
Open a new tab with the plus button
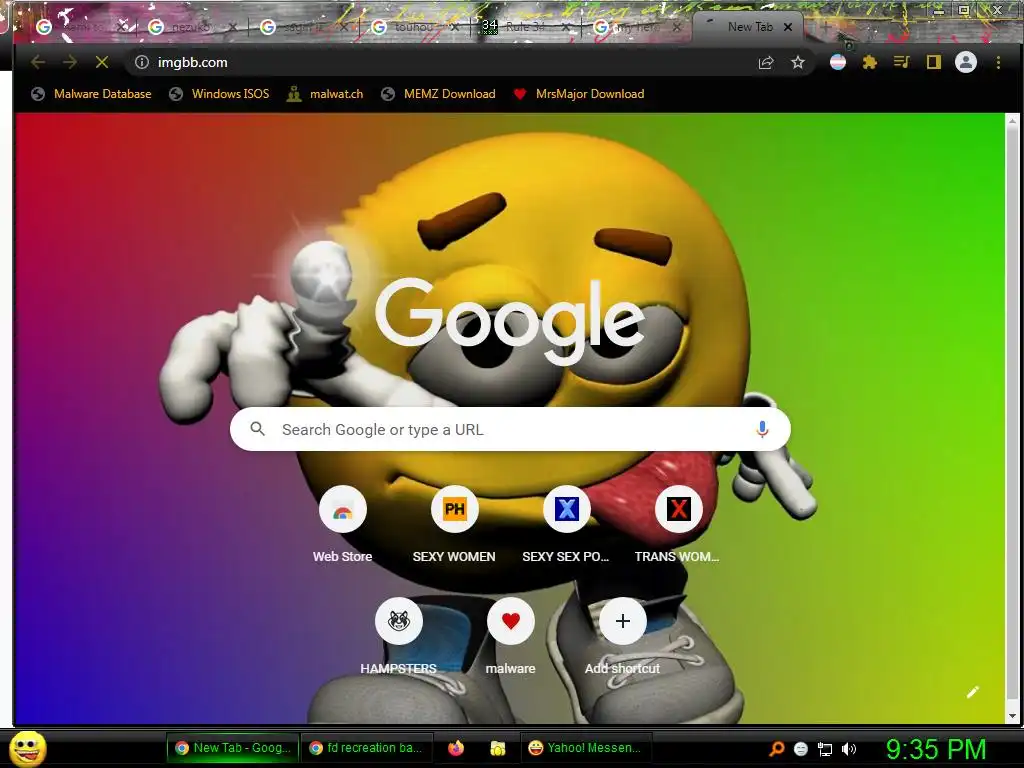click(x=825, y=27)
